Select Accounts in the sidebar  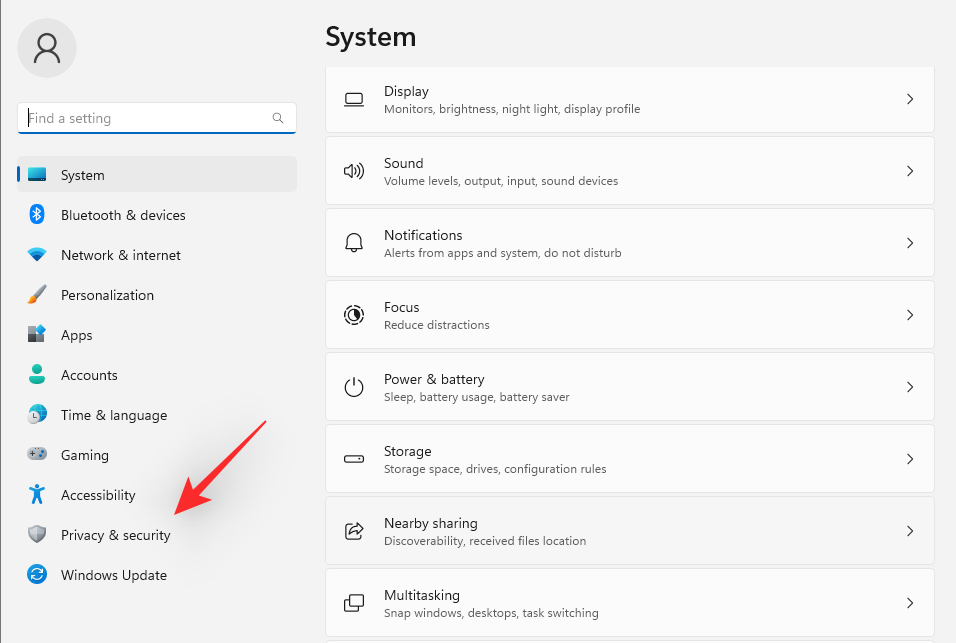click(89, 375)
